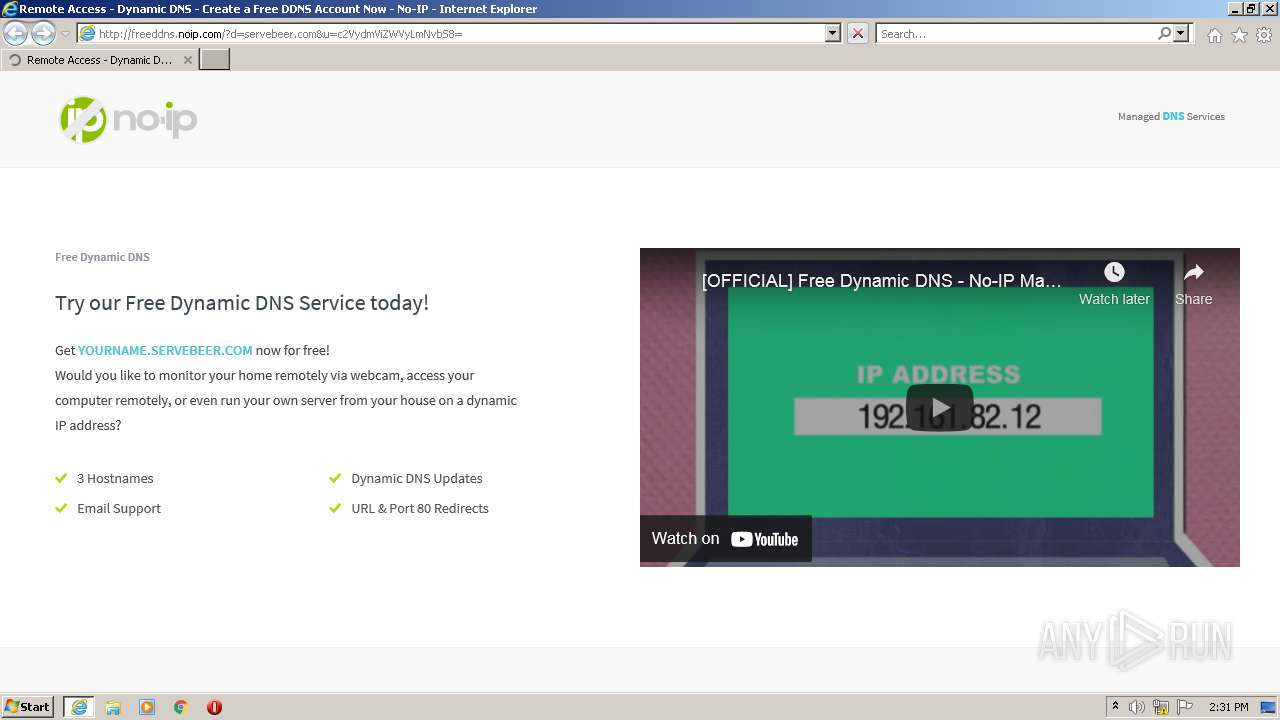The image size is (1280, 720).
Task: Click the YOURNAME.SERVEBEER.COM link
Action: 165,350
